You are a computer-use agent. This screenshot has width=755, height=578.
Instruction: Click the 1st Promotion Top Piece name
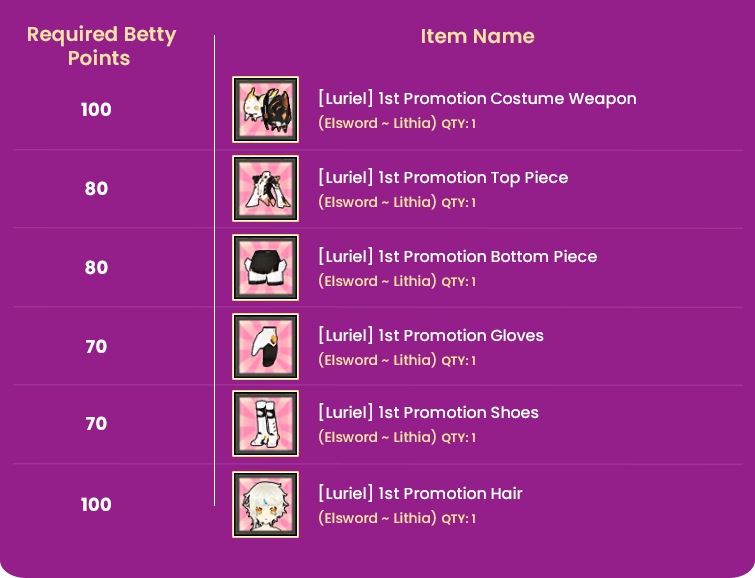[442, 178]
